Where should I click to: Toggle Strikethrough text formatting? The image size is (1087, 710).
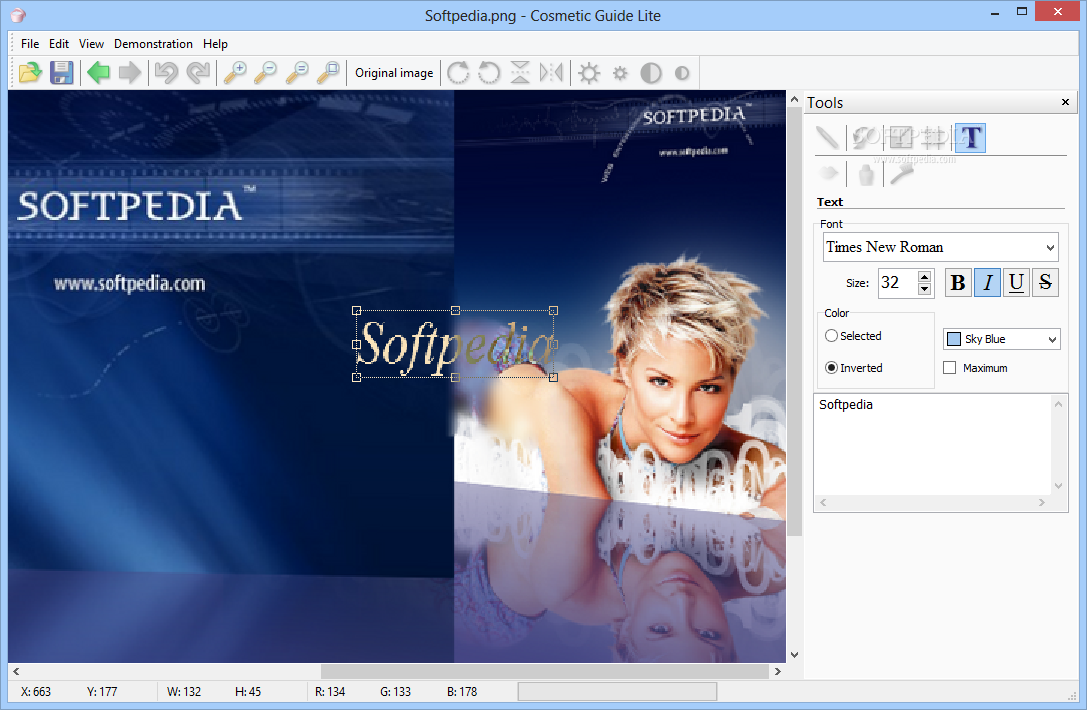(1045, 282)
